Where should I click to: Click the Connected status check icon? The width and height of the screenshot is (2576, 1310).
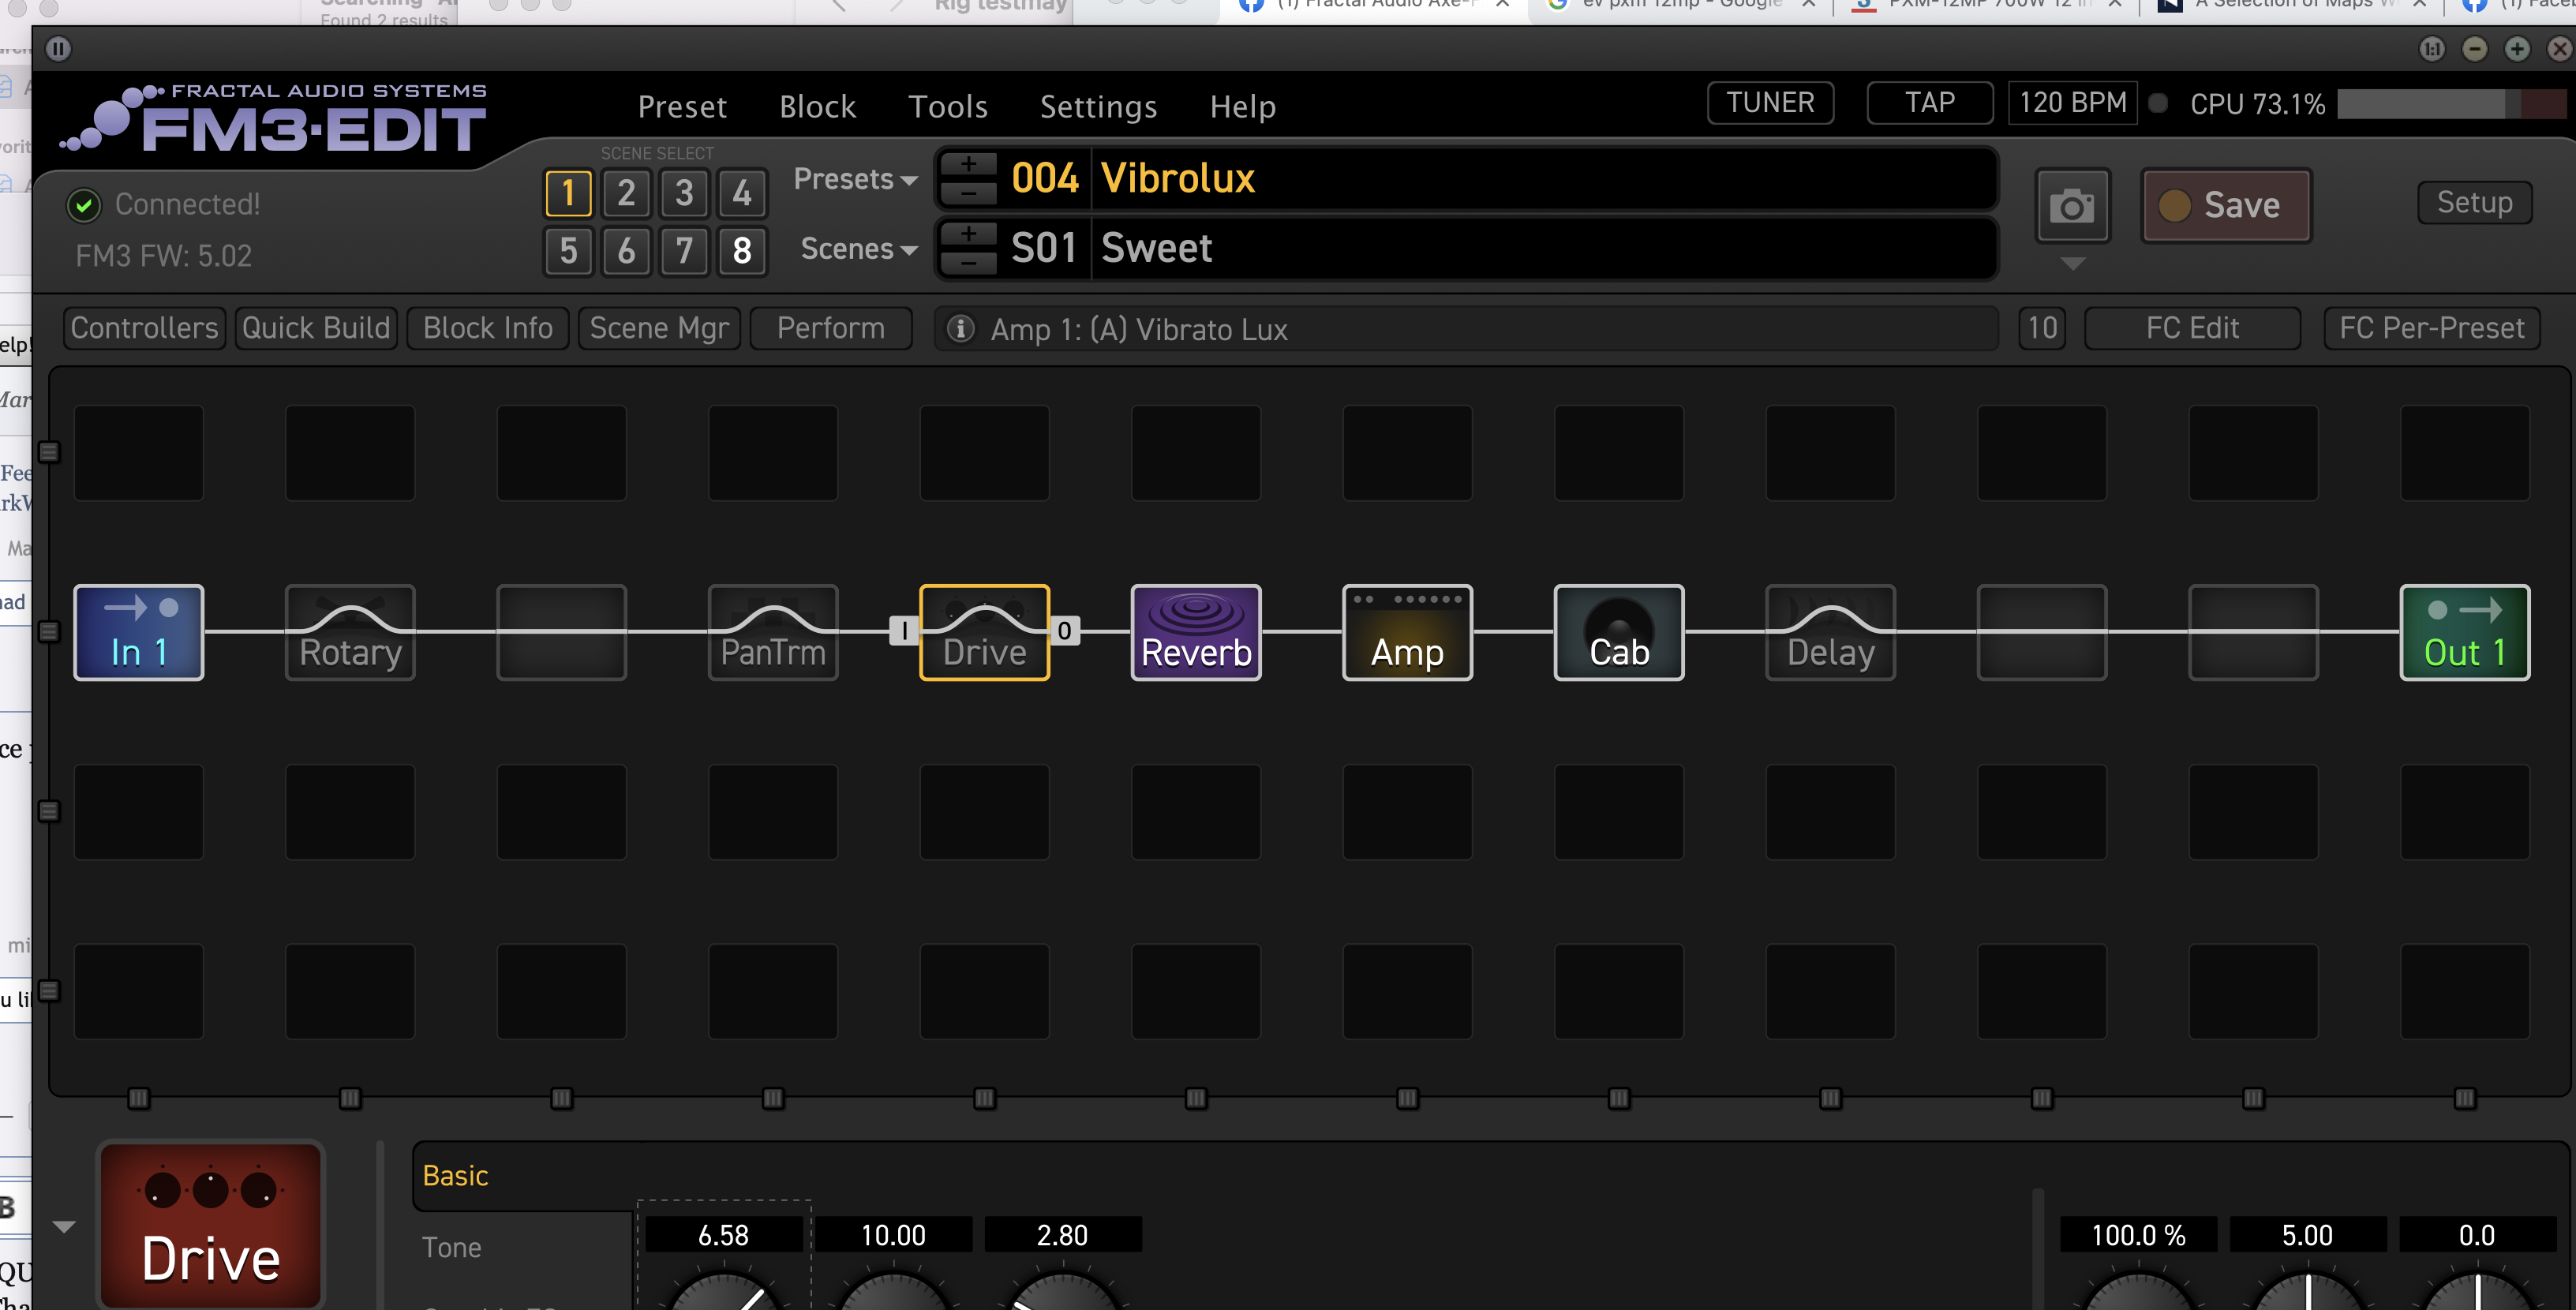[x=84, y=205]
